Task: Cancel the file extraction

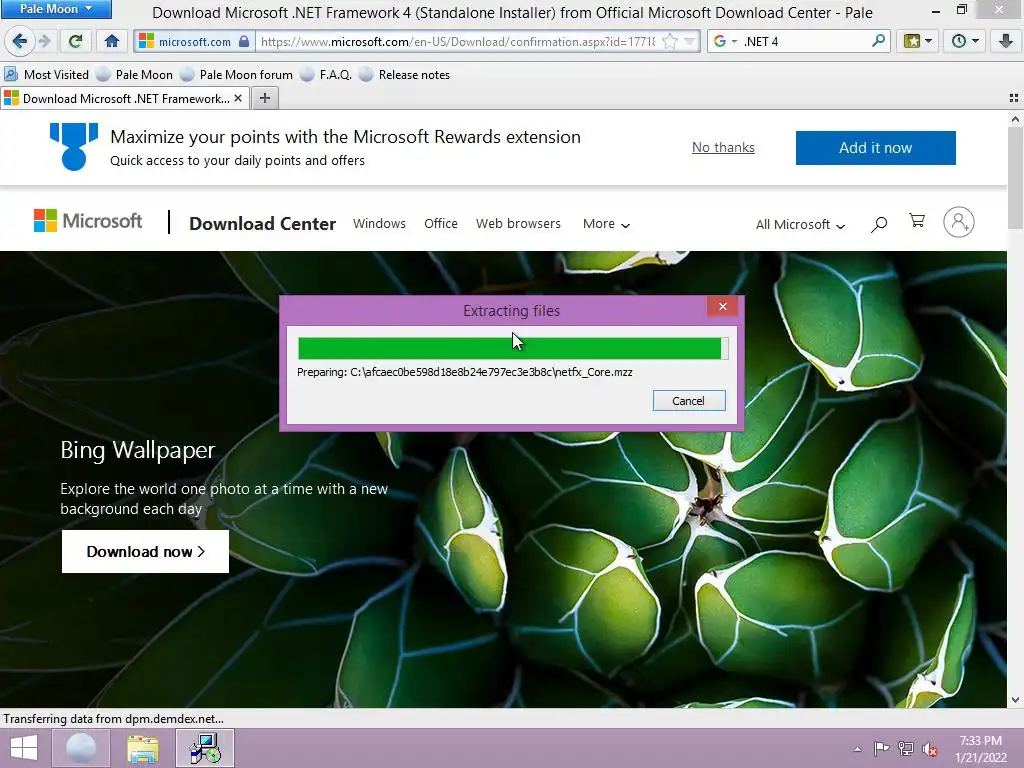Action: (688, 400)
